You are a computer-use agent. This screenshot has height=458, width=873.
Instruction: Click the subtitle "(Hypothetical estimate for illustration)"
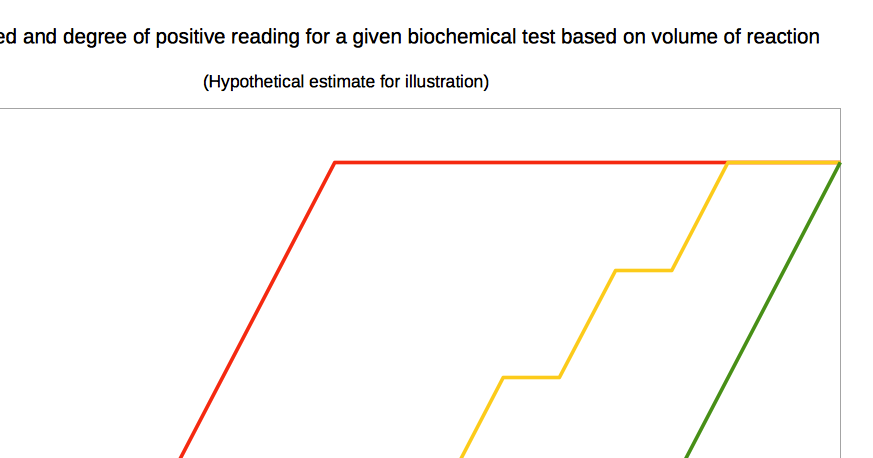346,82
